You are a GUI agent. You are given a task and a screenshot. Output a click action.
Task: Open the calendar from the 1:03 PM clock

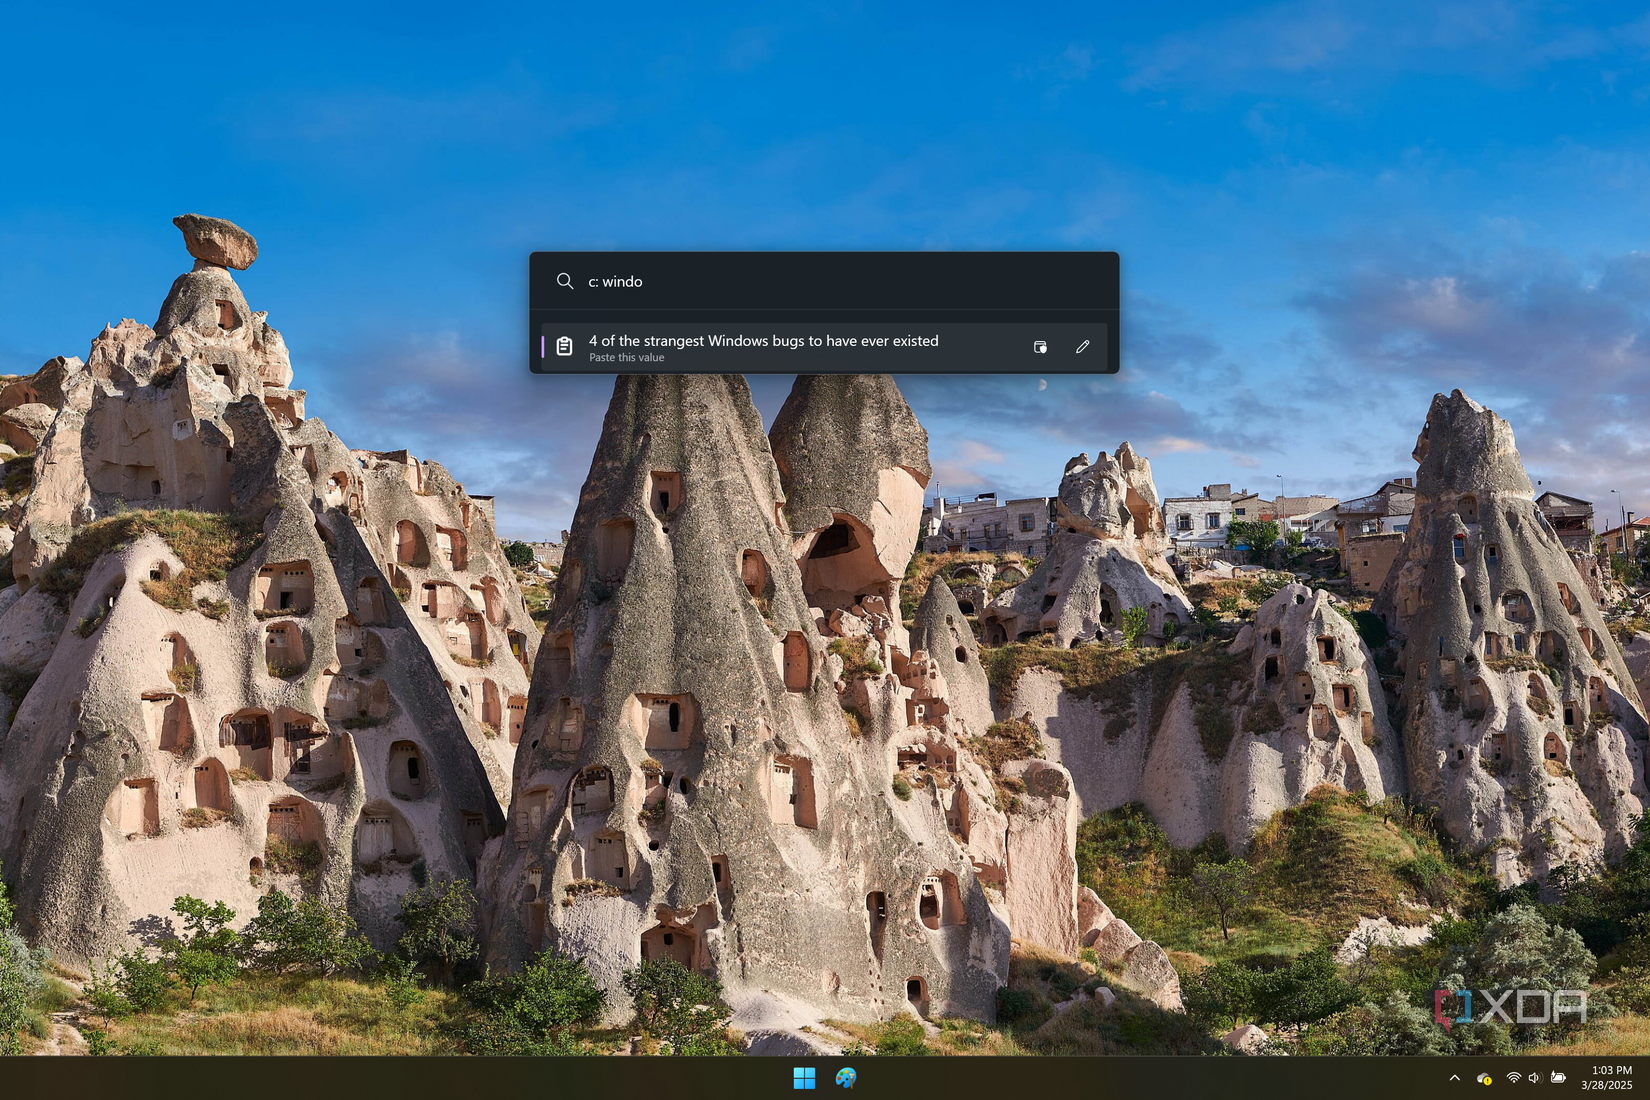point(1611,1070)
